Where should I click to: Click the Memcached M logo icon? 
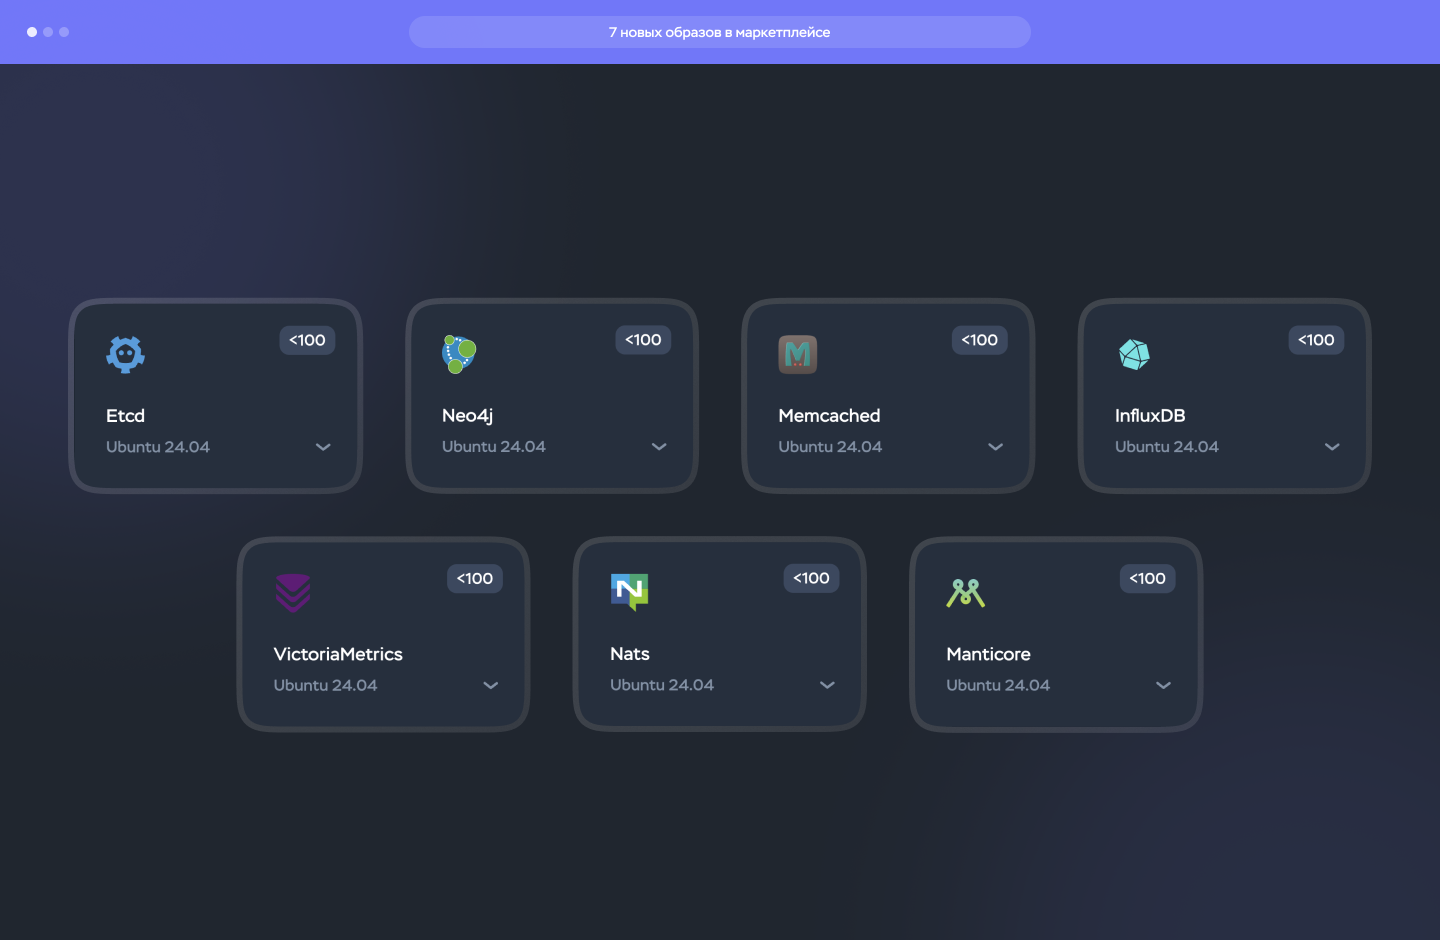point(798,354)
